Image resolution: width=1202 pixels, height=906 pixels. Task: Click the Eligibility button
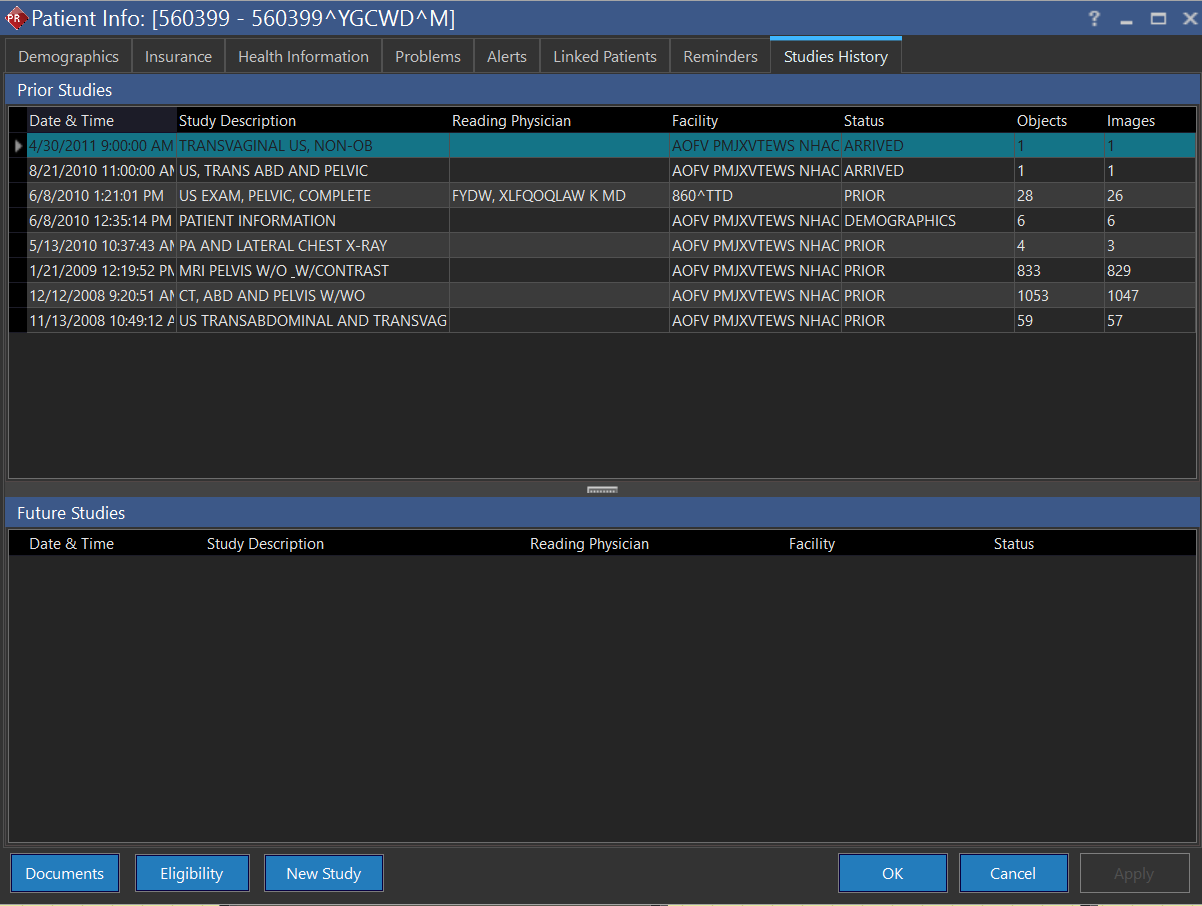pyautogui.click(x=191, y=873)
